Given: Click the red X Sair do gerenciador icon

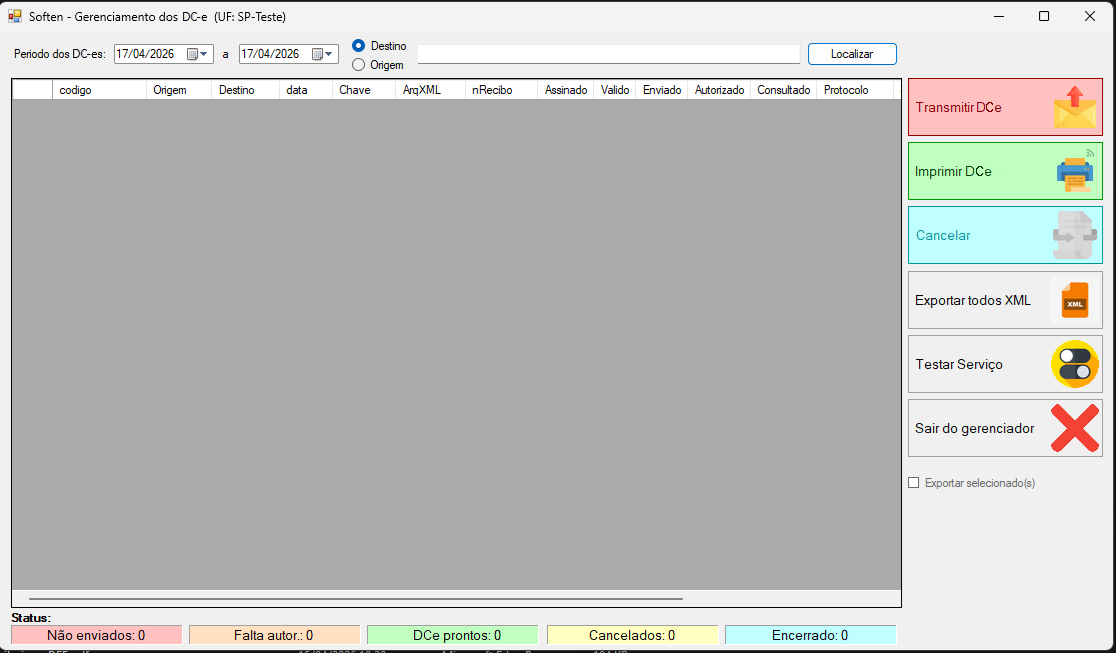Looking at the screenshot, I should click(x=1075, y=428).
